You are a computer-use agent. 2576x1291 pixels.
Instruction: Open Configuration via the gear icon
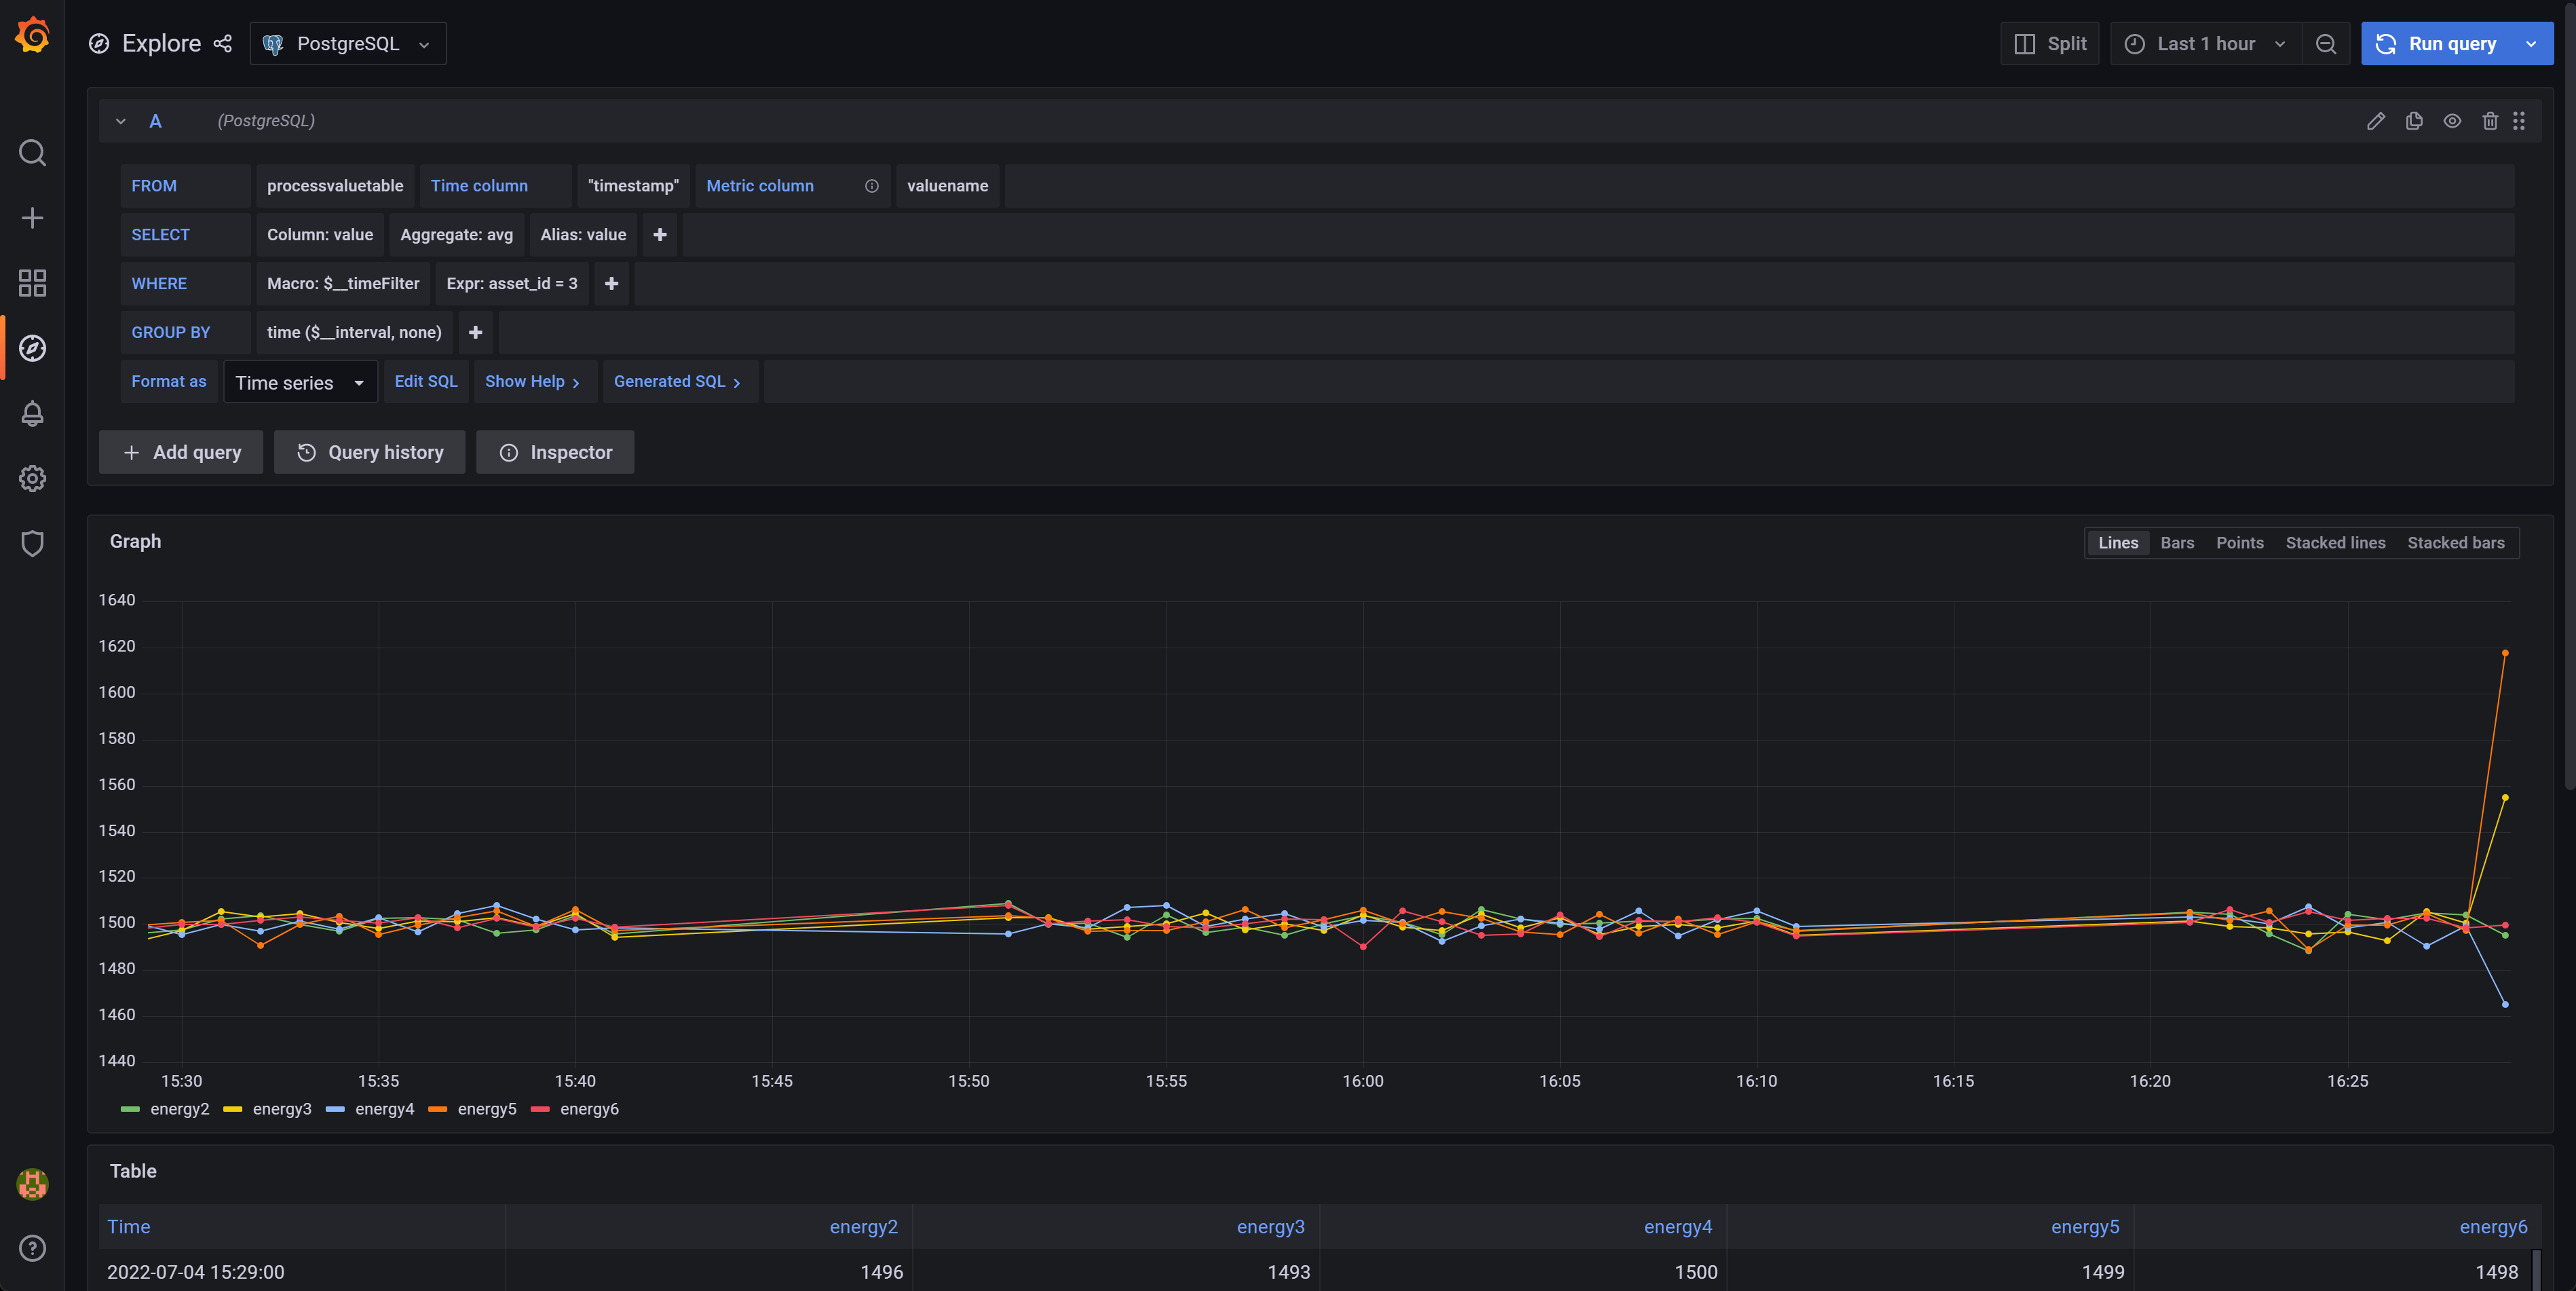pyautogui.click(x=32, y=478)
